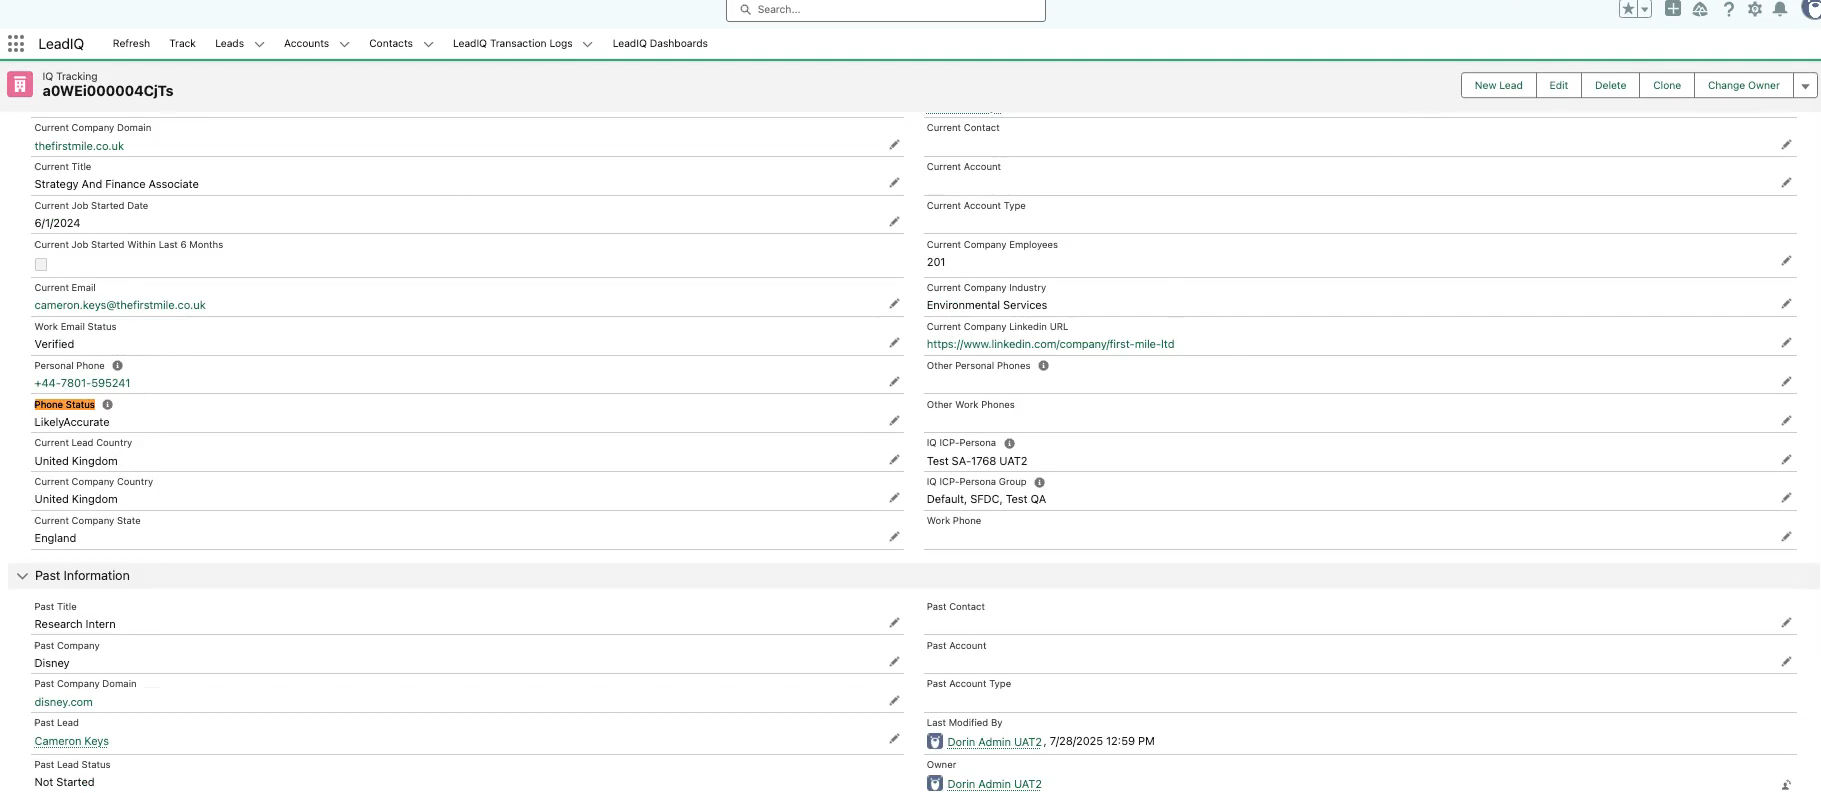The width and height of the screenshot is (1821, 793).
Task: Collapse the Past Information section
Action: (22, 576)
